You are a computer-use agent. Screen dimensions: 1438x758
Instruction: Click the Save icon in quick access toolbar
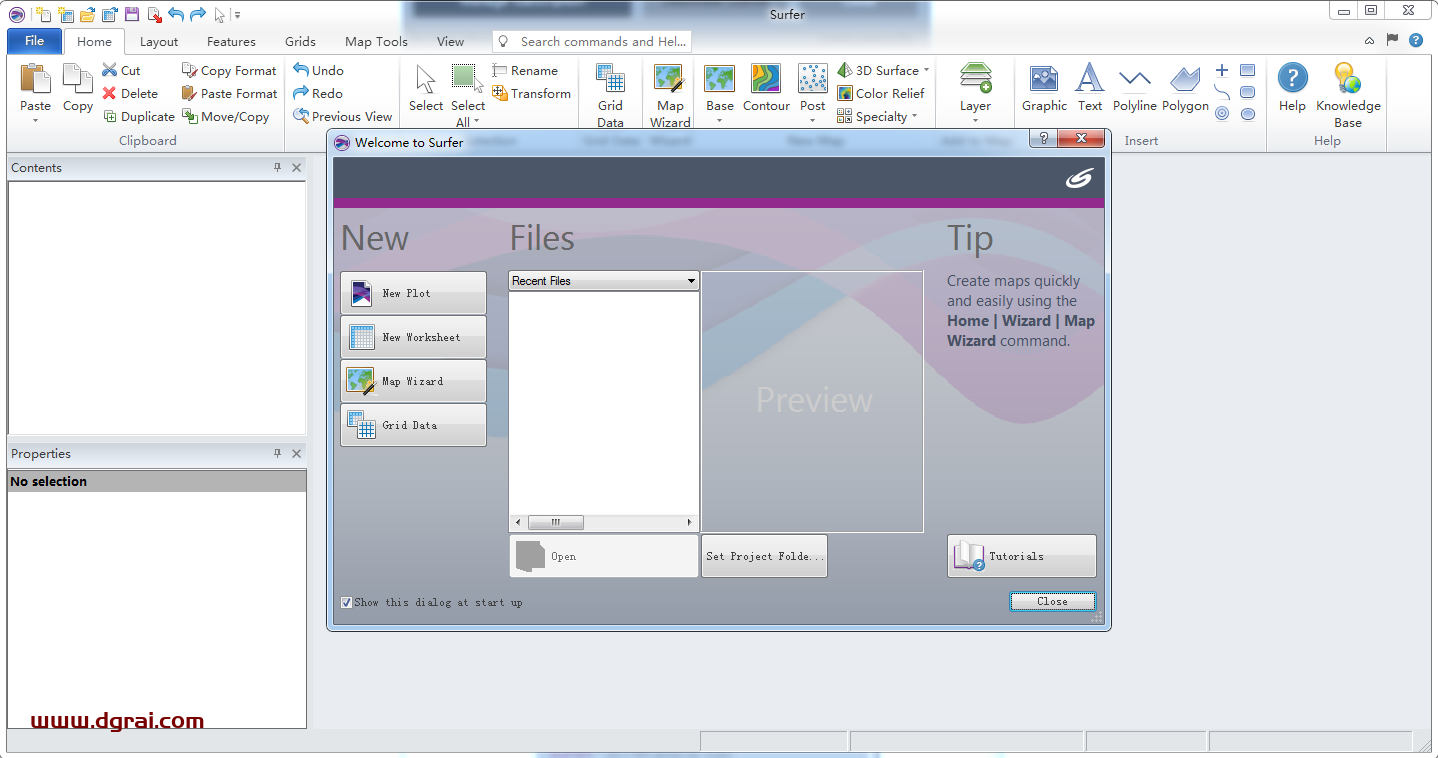[x=131, y=14]
